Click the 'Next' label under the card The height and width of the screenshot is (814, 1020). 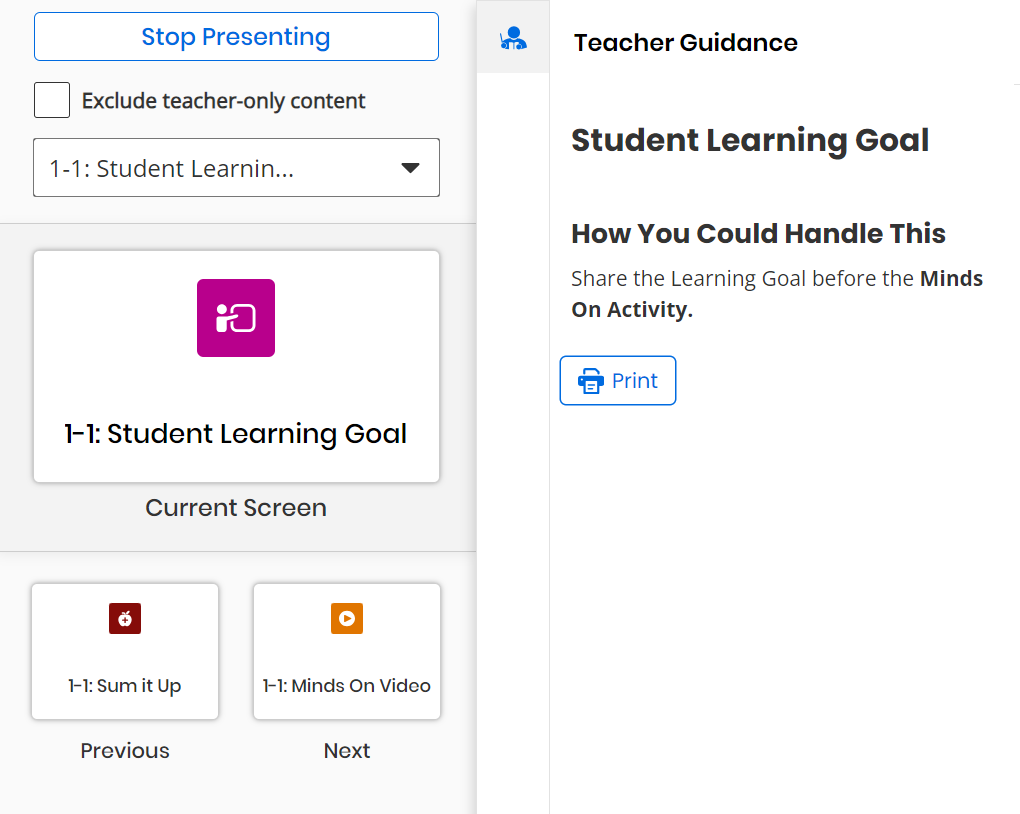coord(347,751)
